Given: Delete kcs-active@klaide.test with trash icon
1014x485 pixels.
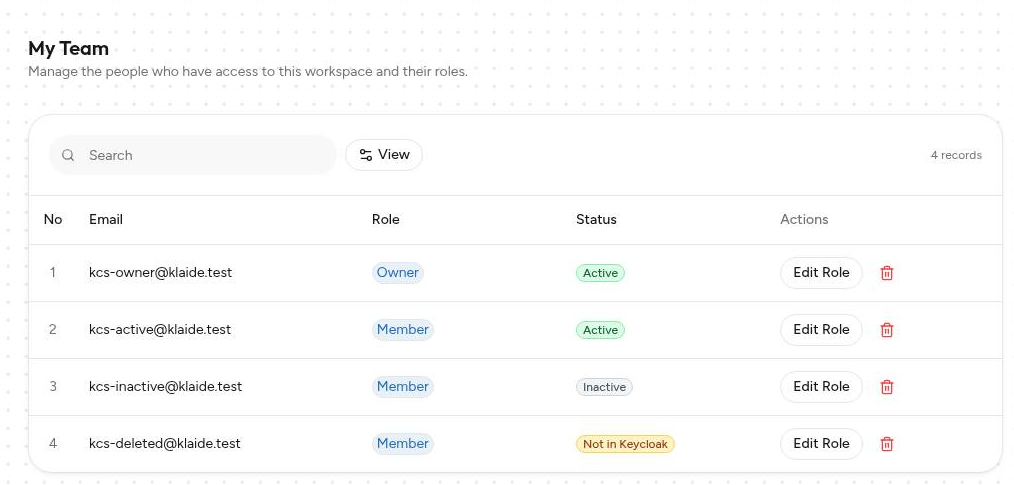Looking at the screenshot, I should [x=887, y=330].
